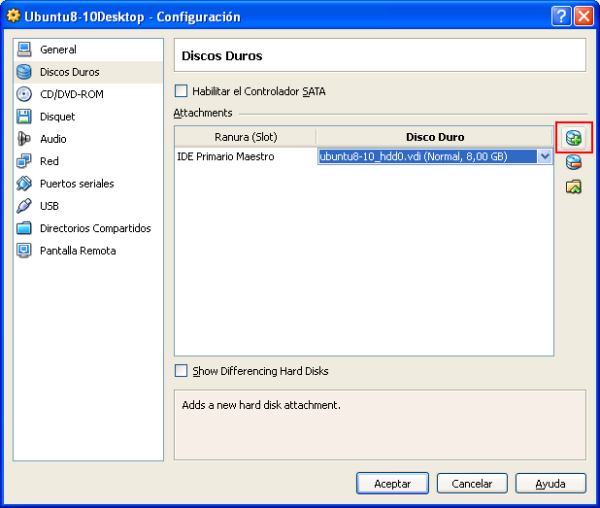Viewport: 600px width, 508px height.
Task: Expand the ubuntu8-10_hdd0.vdi disk dropdown
Action: coord(545,156)
